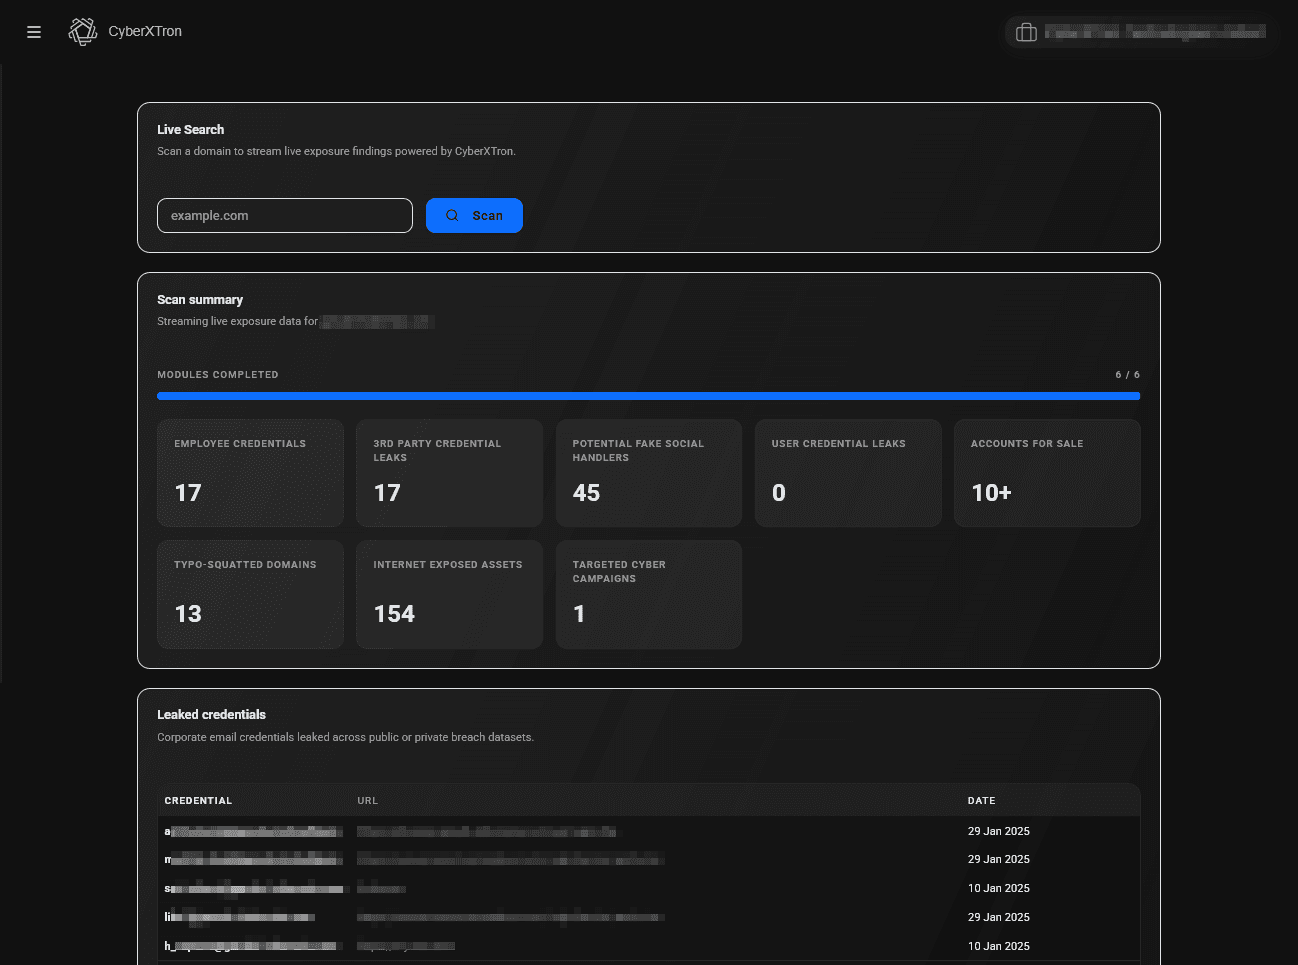Switch to the Scan summary section

tap(200, 299)
